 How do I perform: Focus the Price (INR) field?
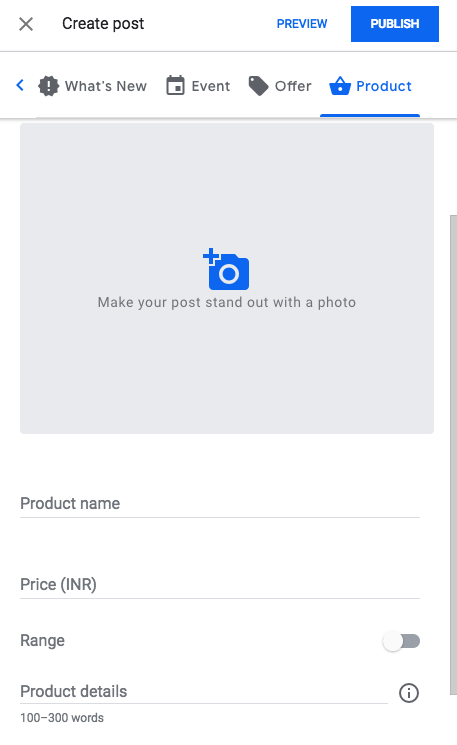(x=220, y=584)
